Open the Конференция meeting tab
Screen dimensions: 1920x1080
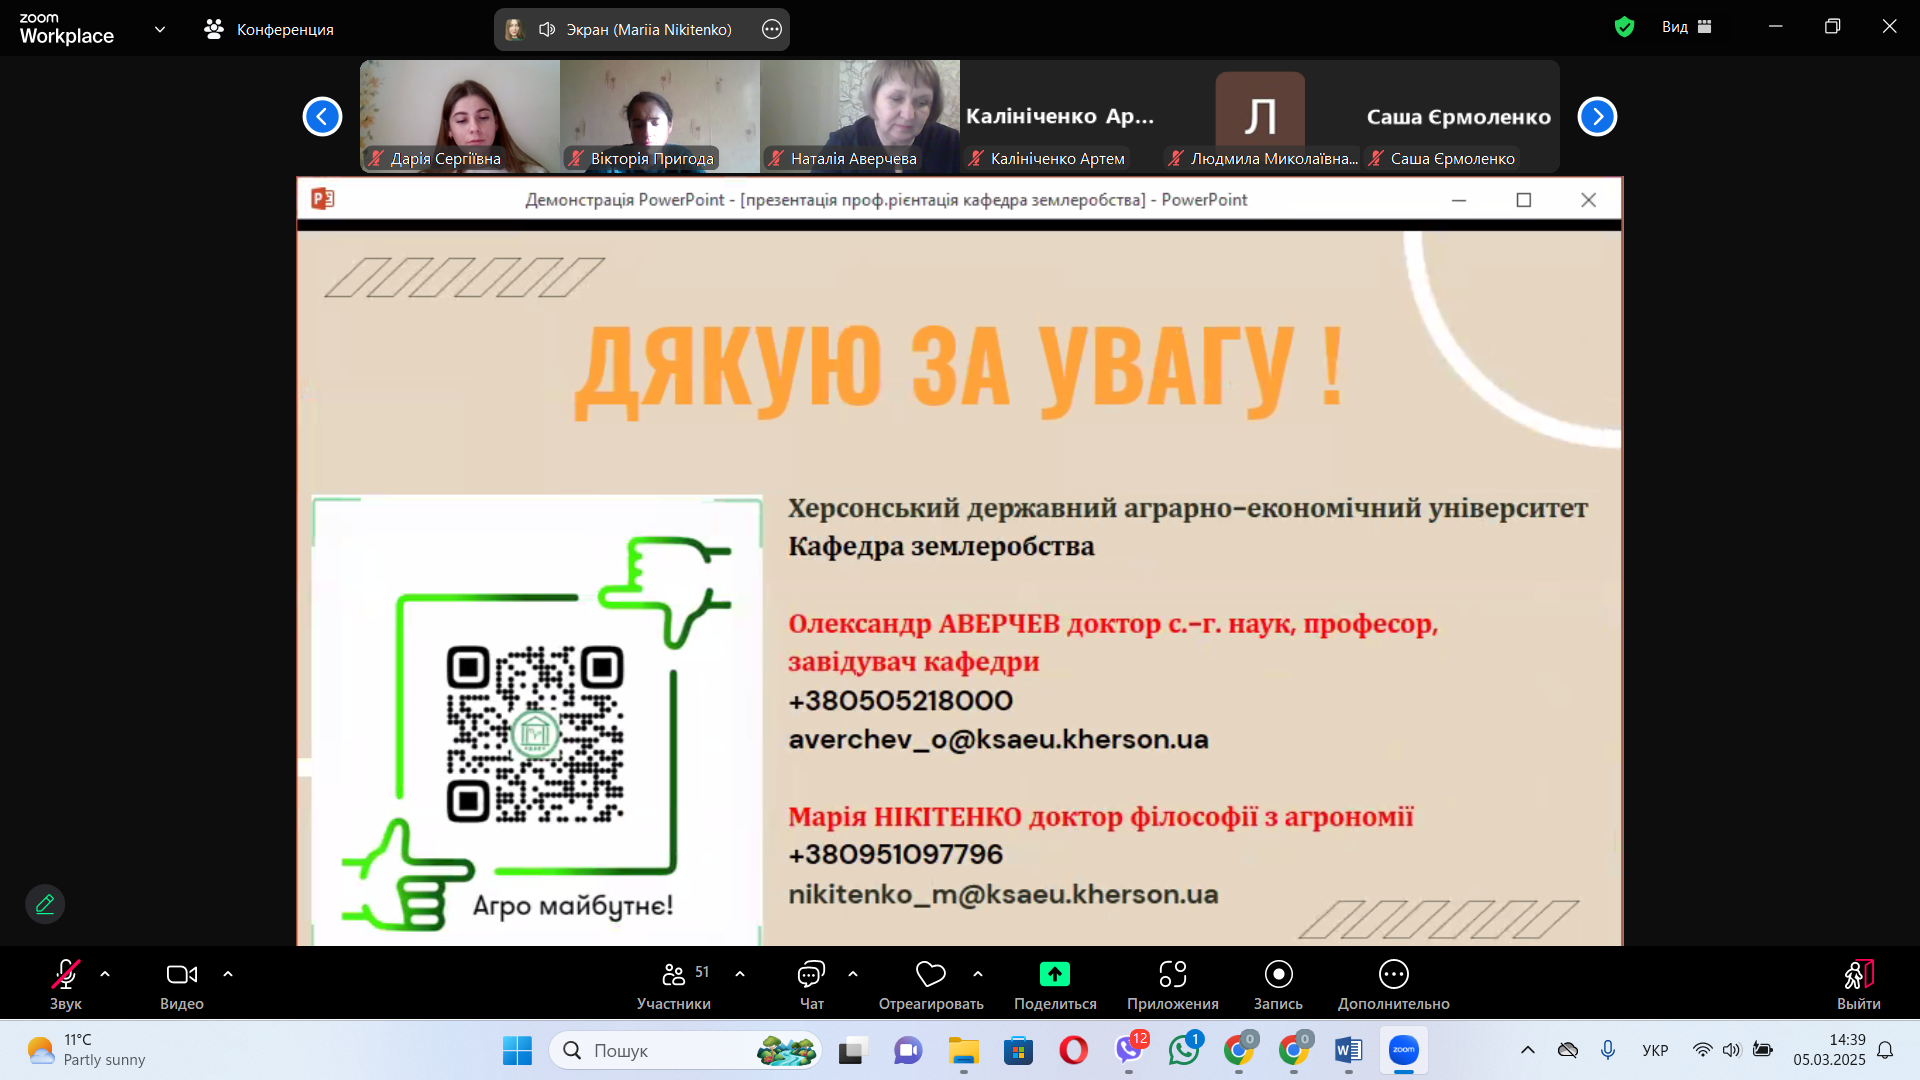click(269, 29)
